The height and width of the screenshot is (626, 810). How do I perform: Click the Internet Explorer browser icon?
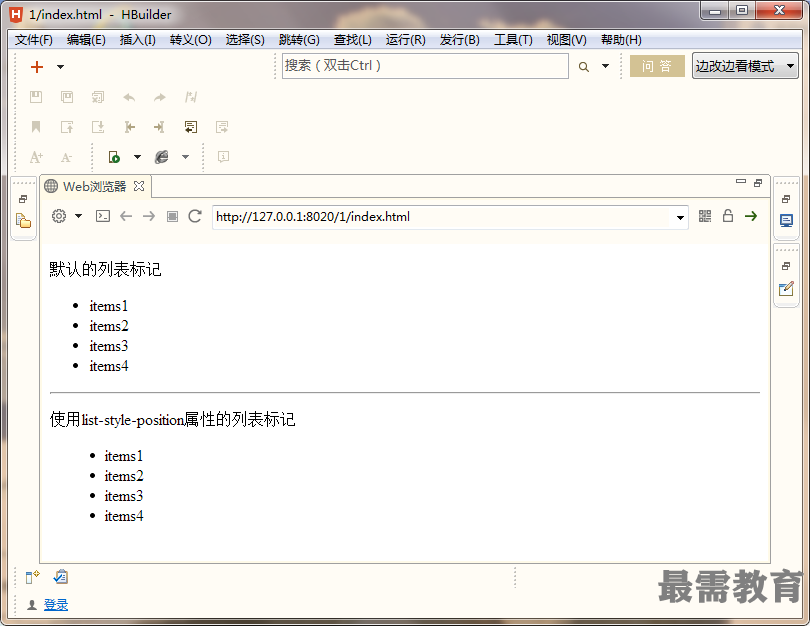coord(162,157)
